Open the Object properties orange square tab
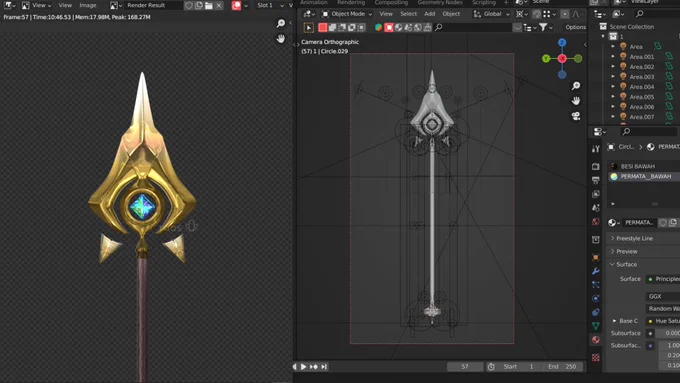Screen dimensions: 680x383 pyautogui.click(x=595, y=257)
